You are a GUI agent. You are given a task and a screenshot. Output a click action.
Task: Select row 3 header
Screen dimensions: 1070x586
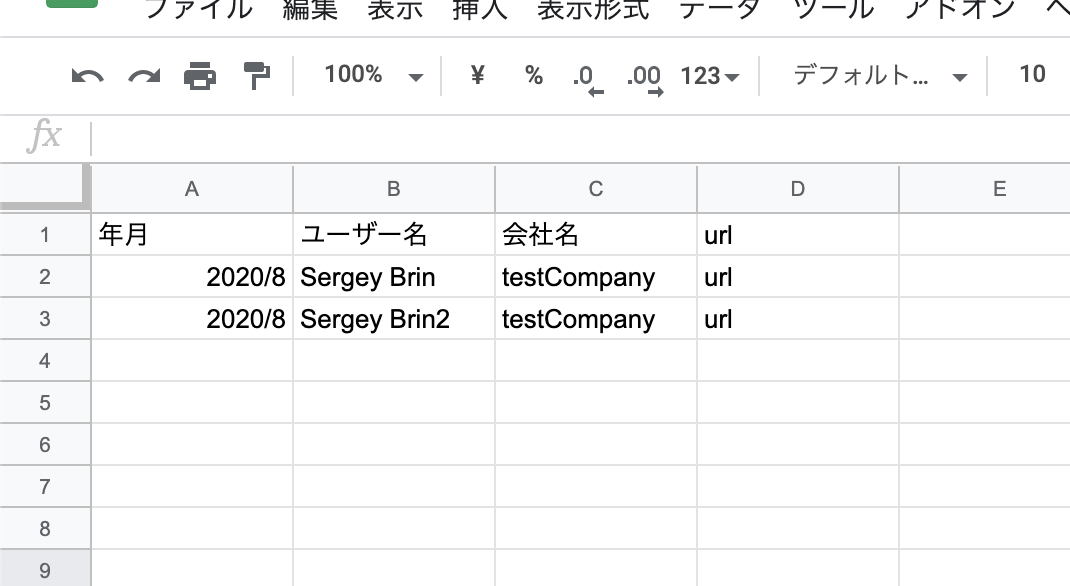point(44,319)
